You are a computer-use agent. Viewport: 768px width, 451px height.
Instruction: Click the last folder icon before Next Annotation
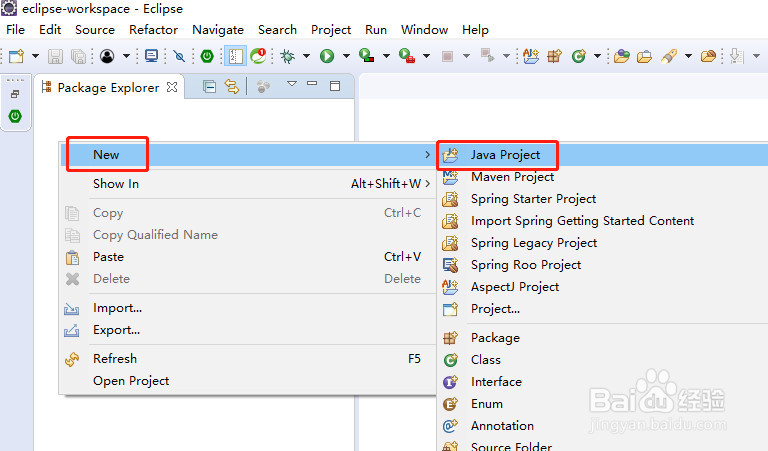(708, 56)
